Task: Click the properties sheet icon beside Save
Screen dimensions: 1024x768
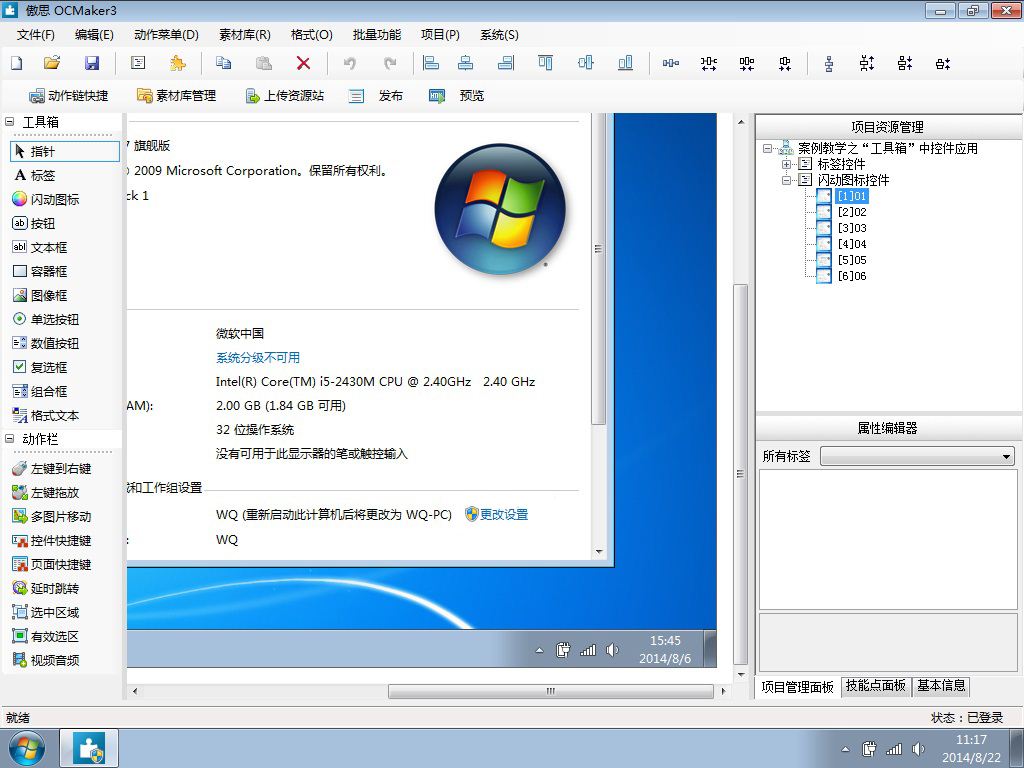Action: click(138, 63)
